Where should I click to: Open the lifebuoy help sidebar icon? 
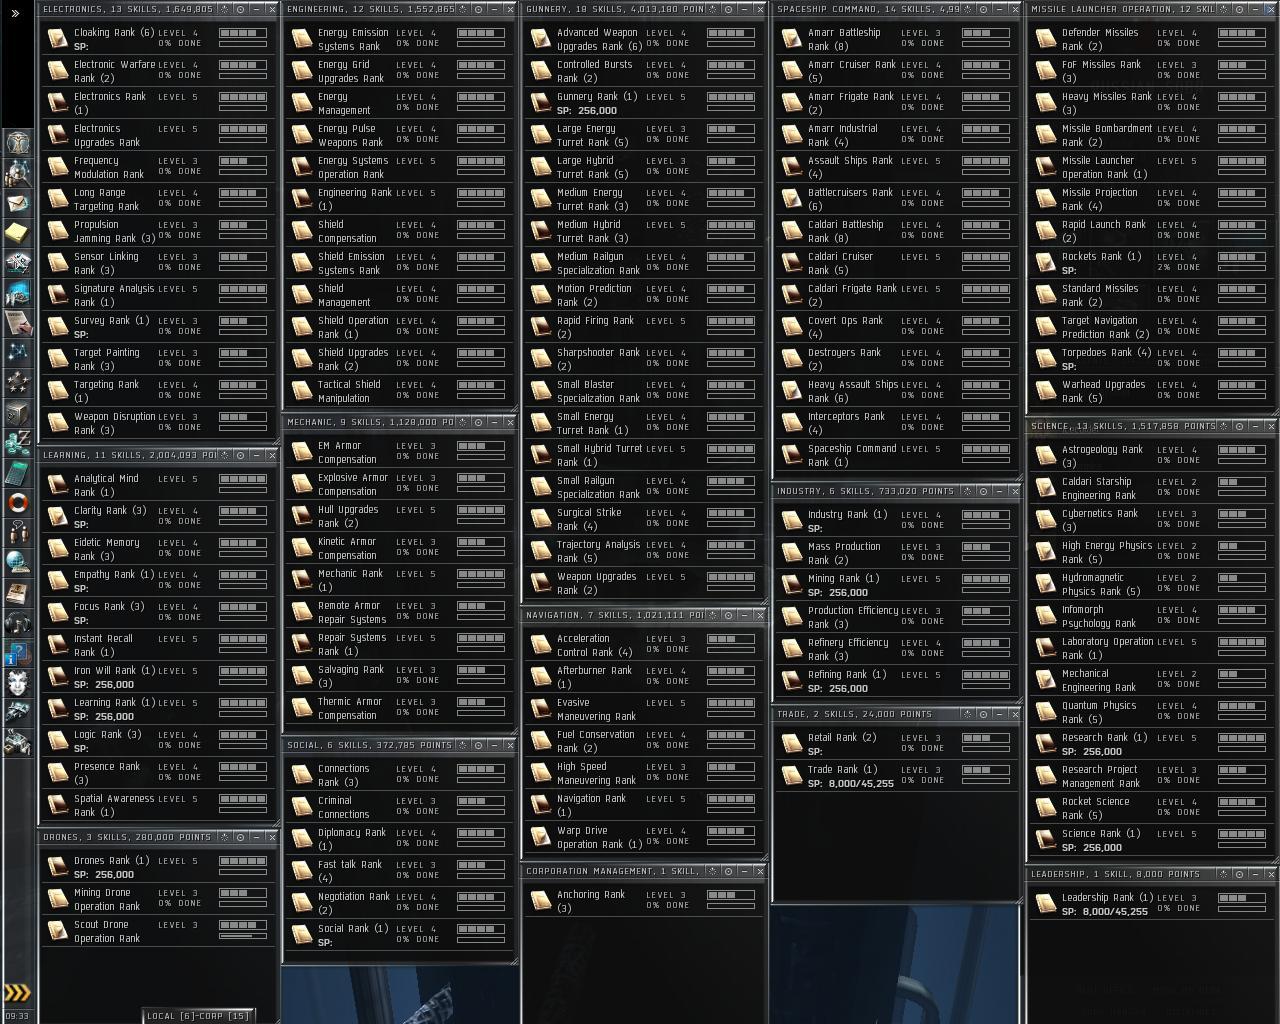point(18,502)
